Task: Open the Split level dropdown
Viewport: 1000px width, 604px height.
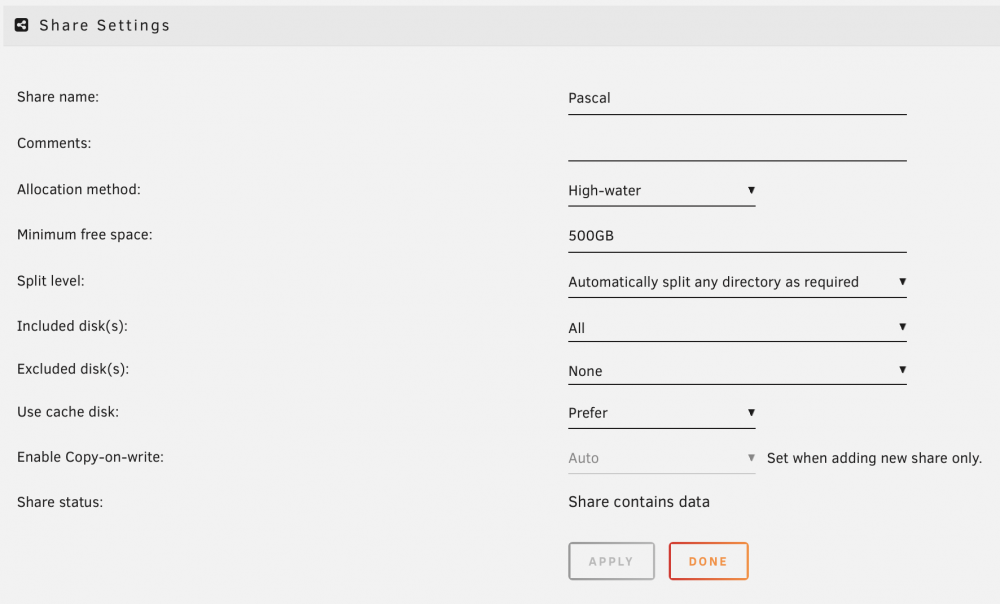Action: click(x=737, y=282)
